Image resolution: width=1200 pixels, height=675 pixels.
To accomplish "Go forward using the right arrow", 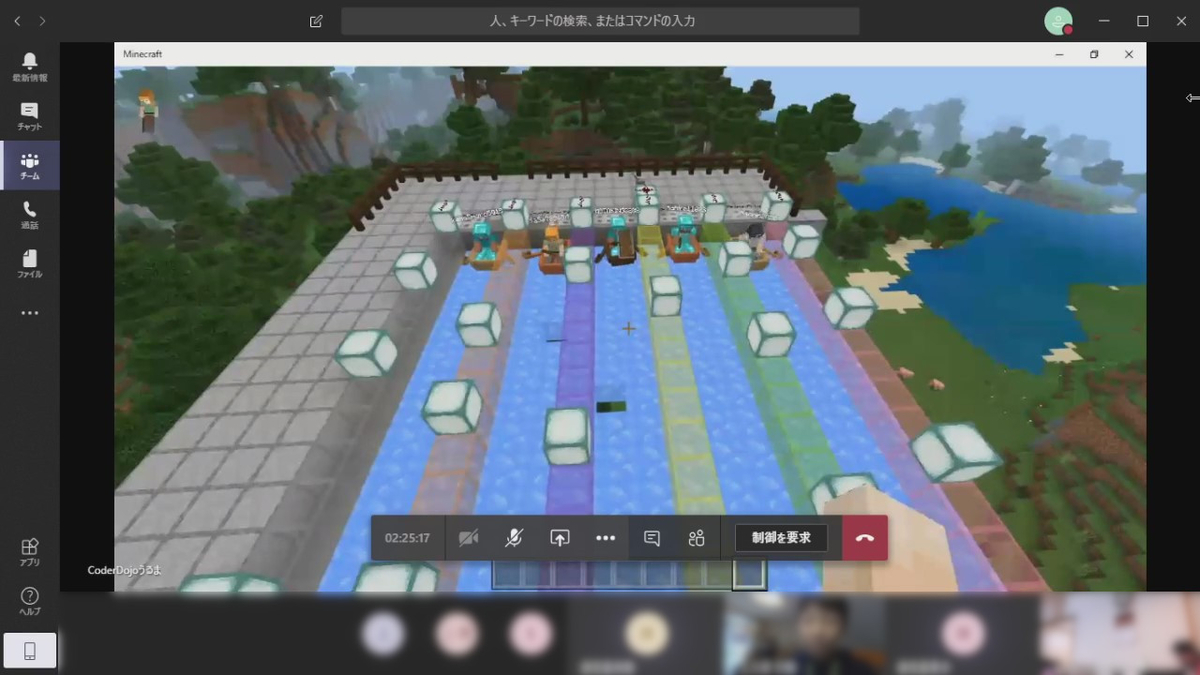I will click(42, 20).
